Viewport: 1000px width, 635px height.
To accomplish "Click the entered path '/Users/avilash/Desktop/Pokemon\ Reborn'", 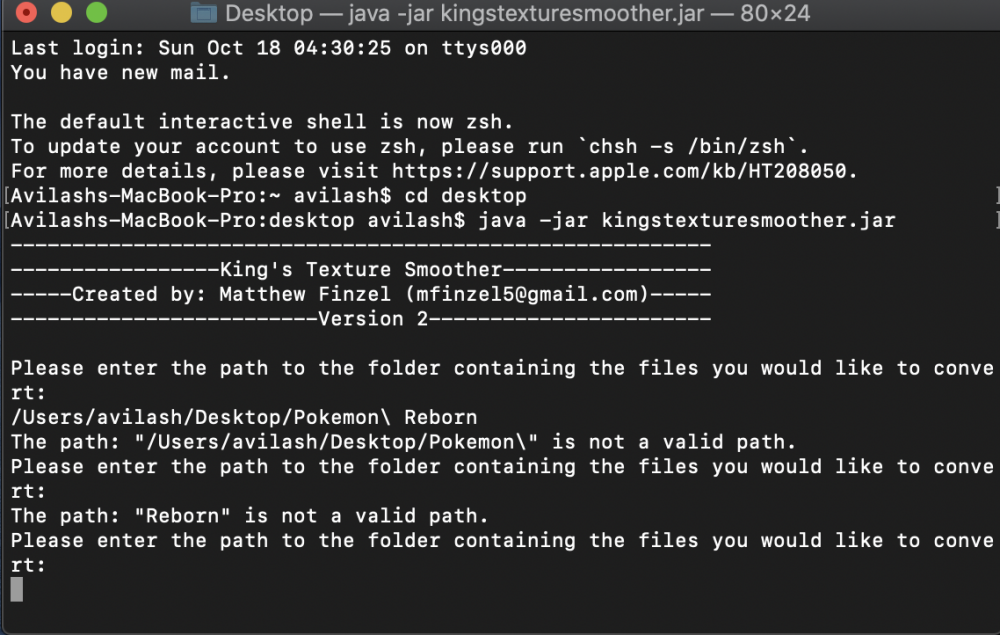I will pyautogui.click(x=244, y=418).
